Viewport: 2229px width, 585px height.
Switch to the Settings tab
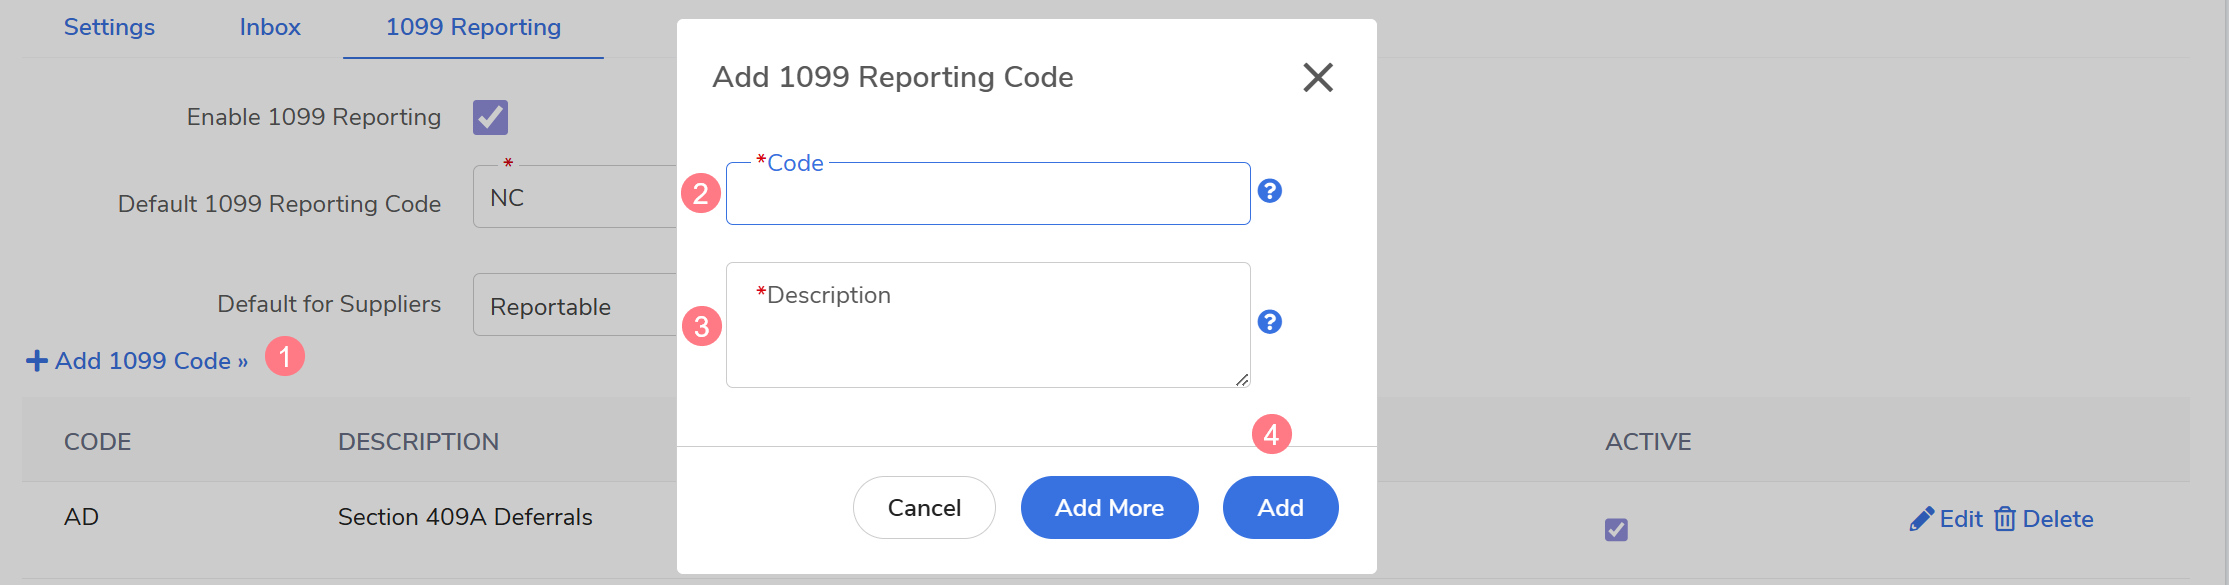109,27
